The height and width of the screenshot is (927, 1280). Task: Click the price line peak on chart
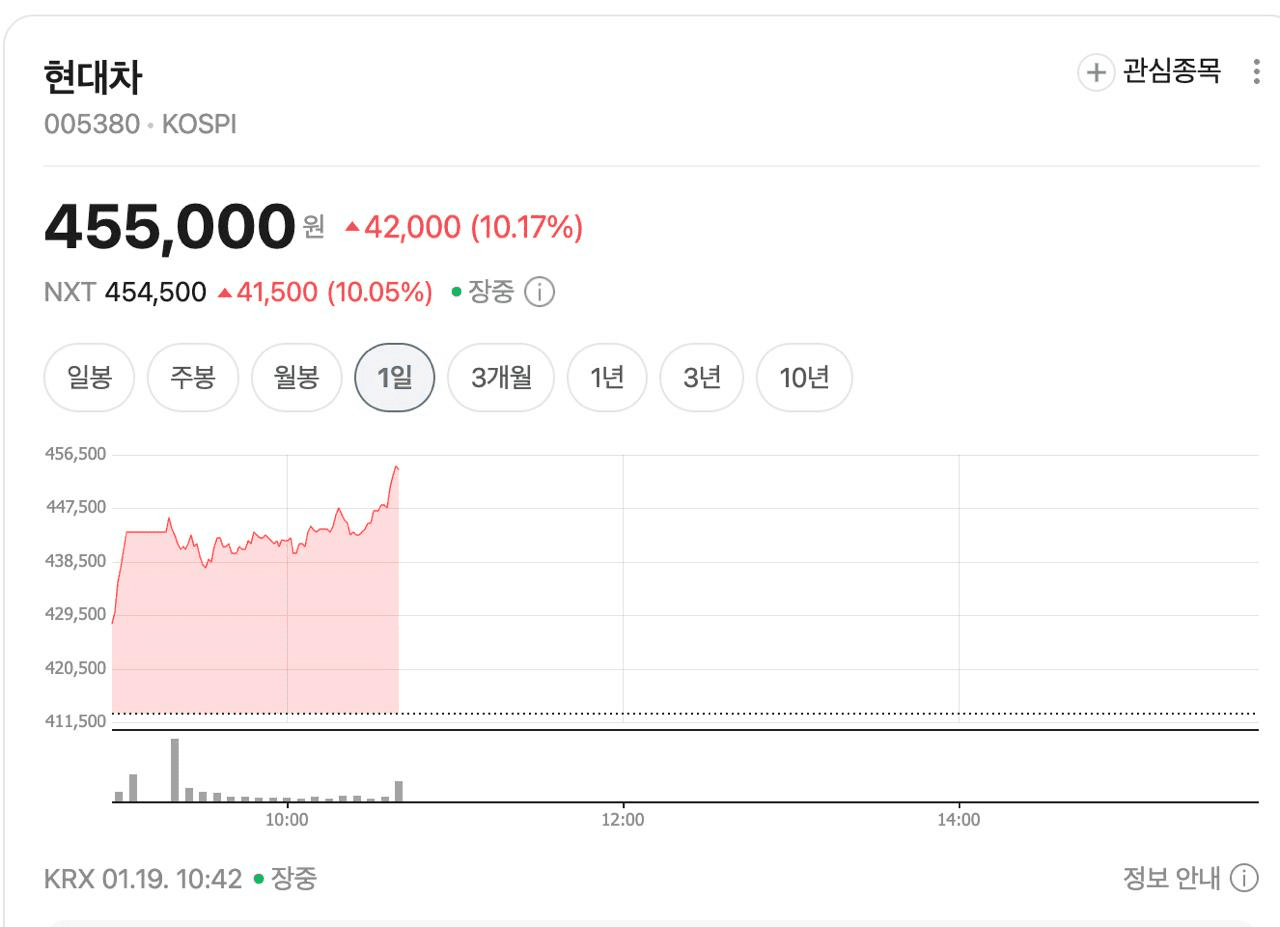pyautogui.click(x=396, y=466)
